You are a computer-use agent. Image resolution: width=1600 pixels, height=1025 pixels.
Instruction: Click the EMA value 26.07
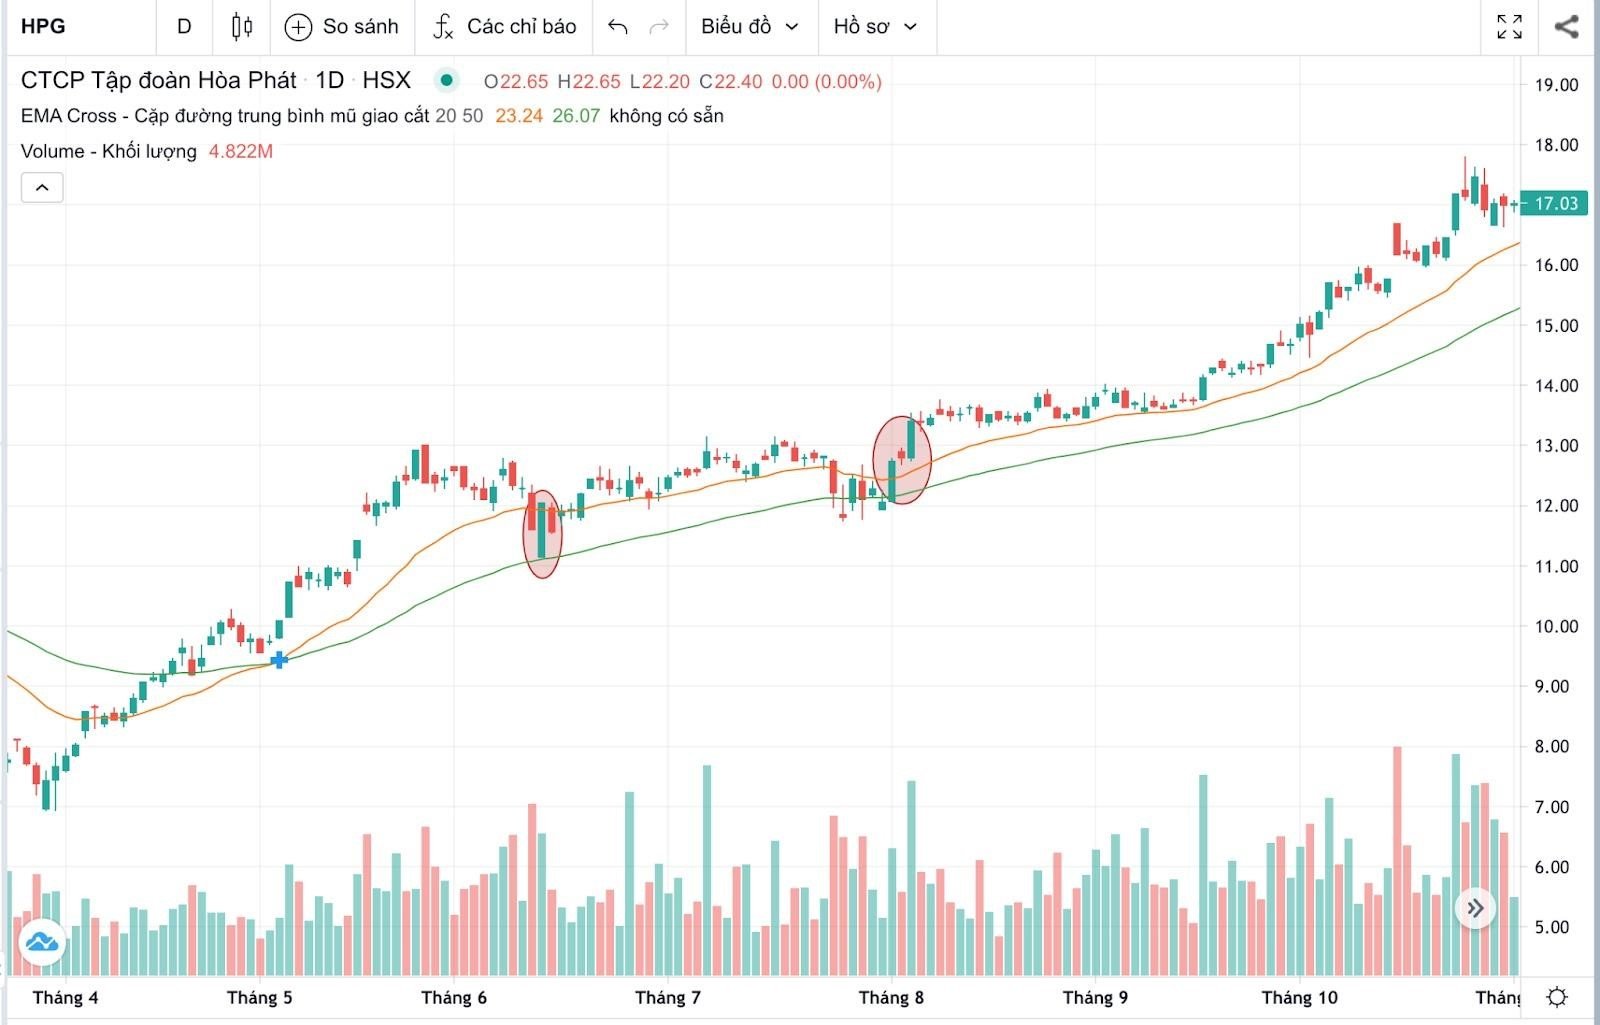point(576,116)
